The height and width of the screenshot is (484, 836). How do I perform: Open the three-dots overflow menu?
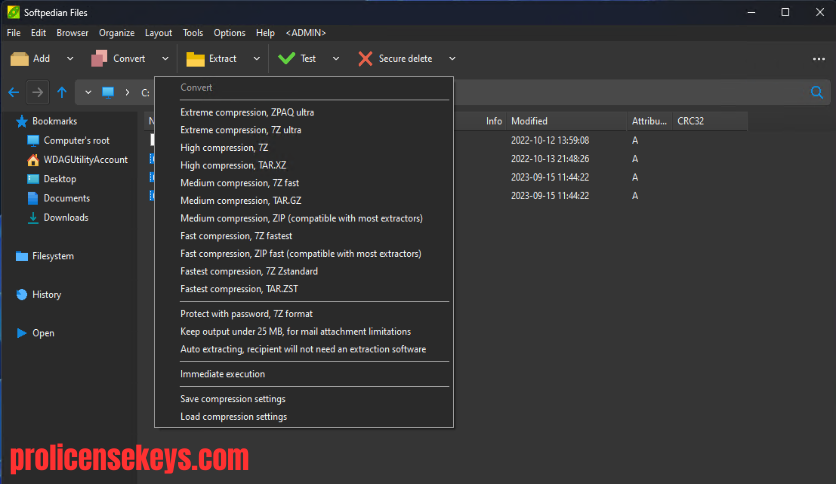819,59
